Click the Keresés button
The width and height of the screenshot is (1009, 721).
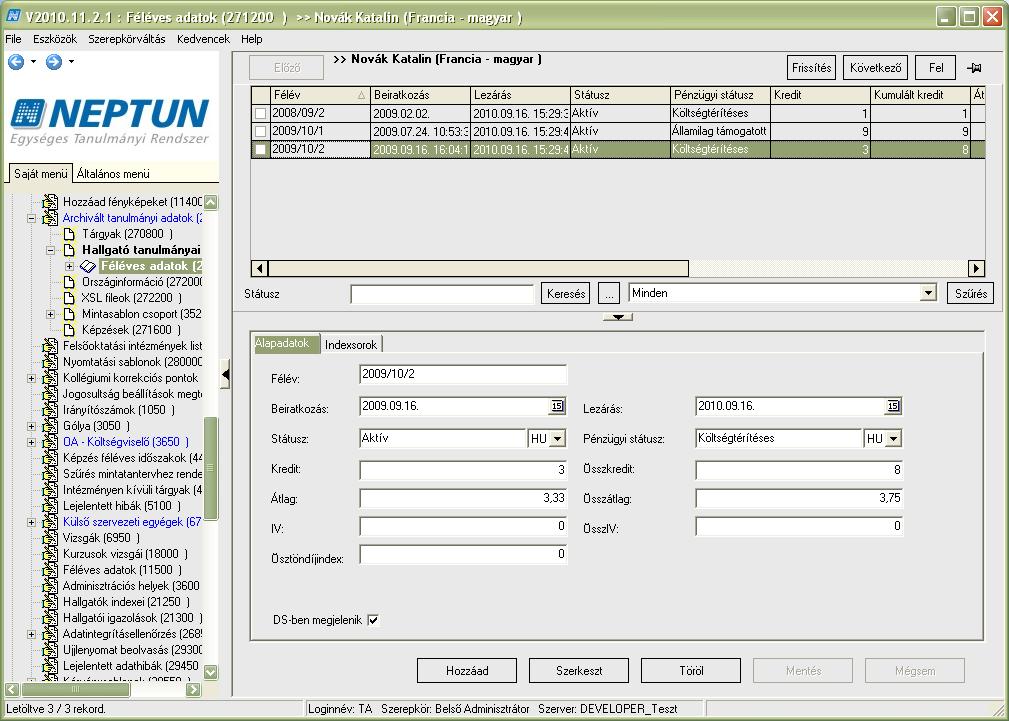point(566,294)
